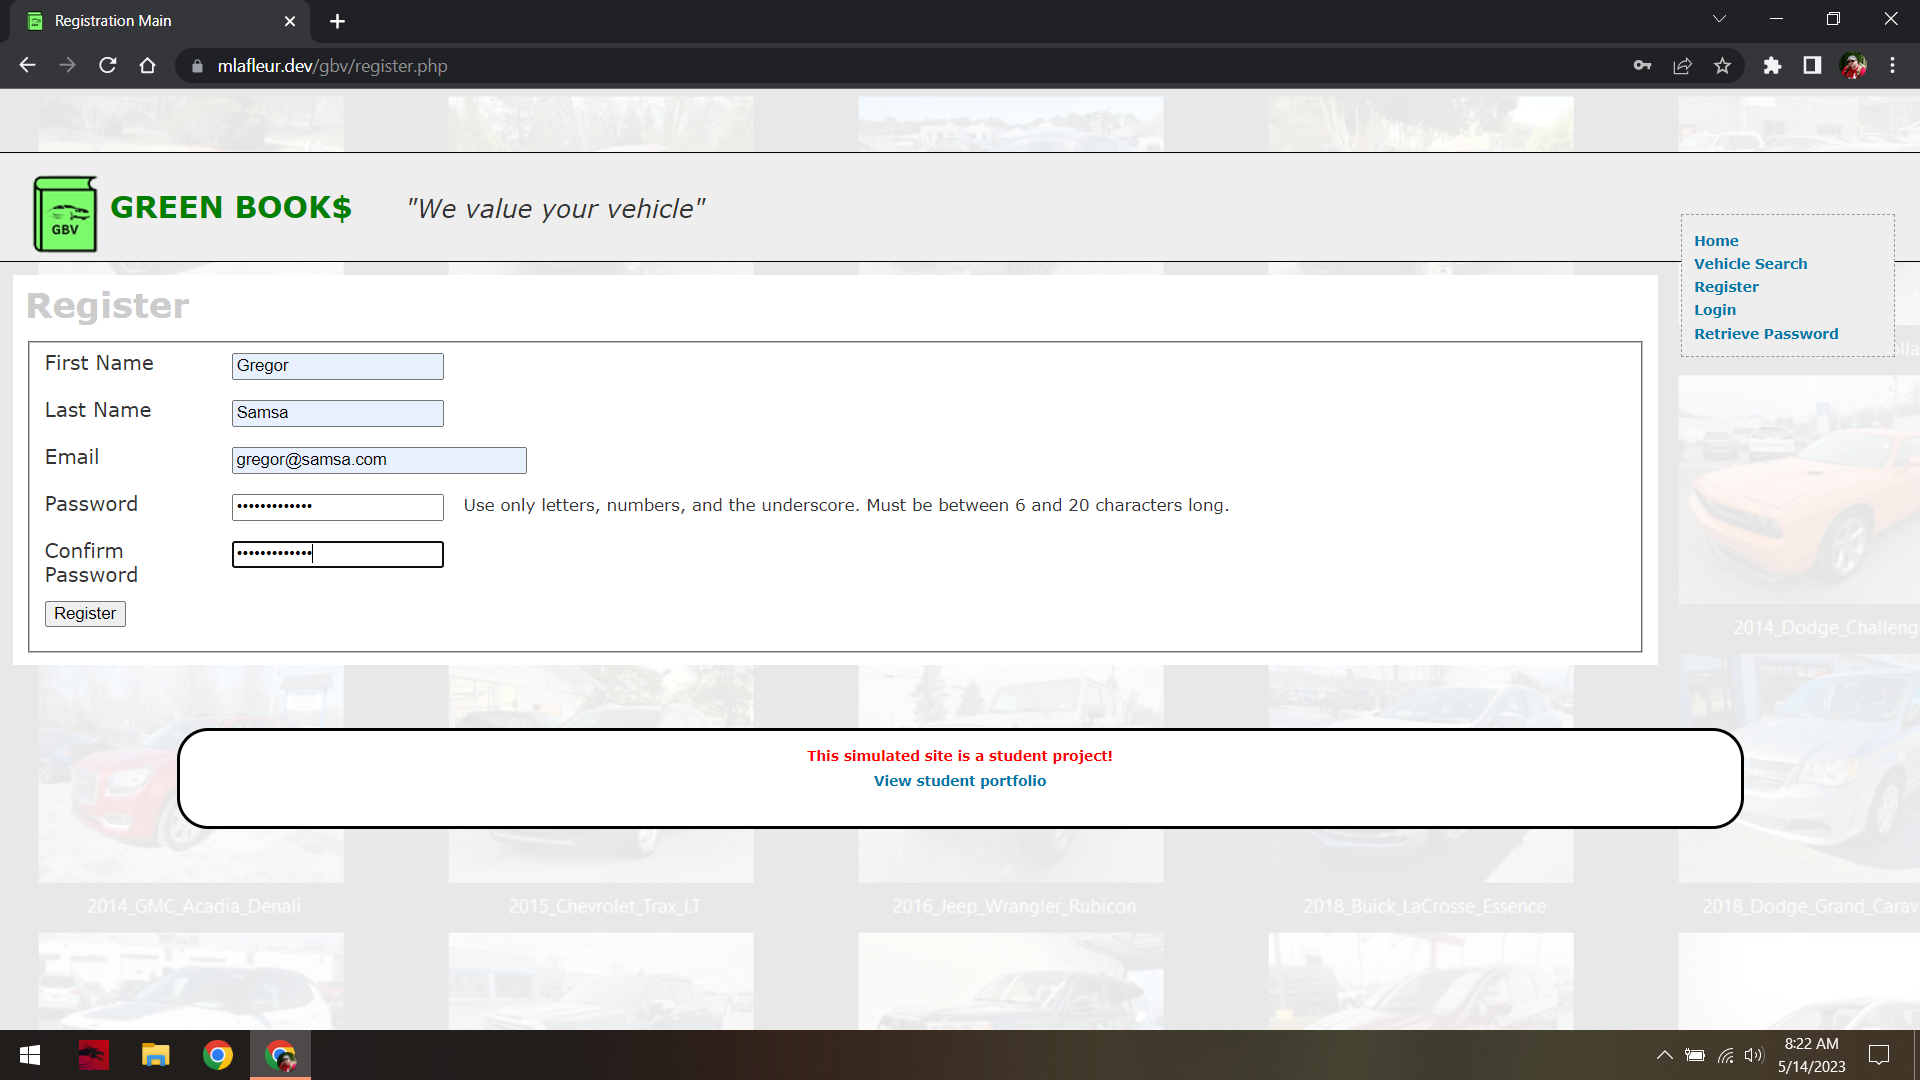
Task: Open the Retrieve Password link
Action: pos(1765,334)
